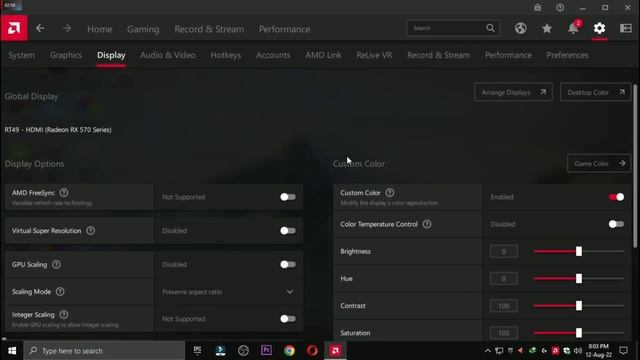The height and width of the screenshot is (360, 640).
Task: Switch to Graphics settings tab
Action: tap(66, 55)
